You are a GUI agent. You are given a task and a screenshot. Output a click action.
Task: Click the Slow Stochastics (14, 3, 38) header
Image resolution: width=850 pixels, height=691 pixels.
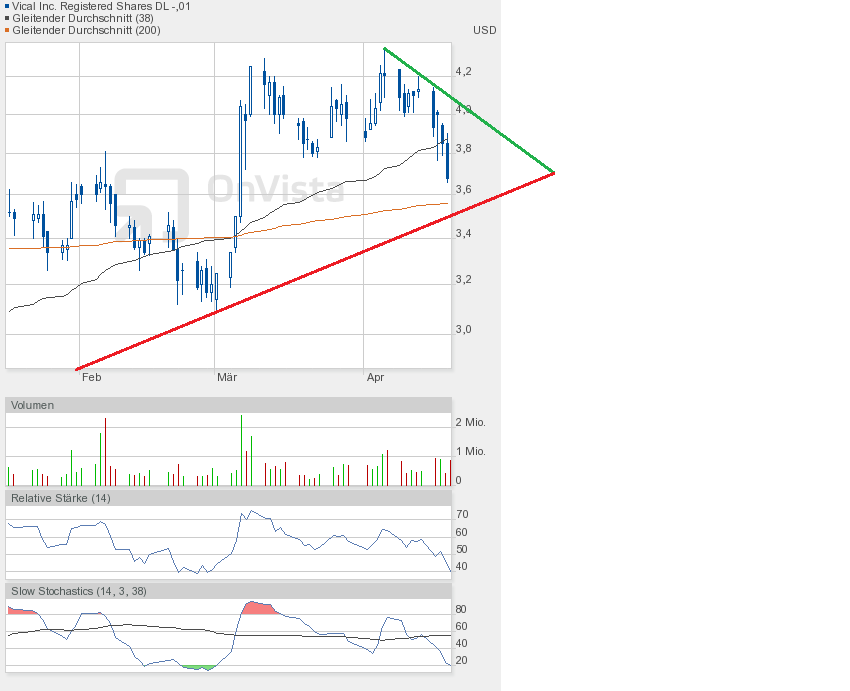(79, 591)
